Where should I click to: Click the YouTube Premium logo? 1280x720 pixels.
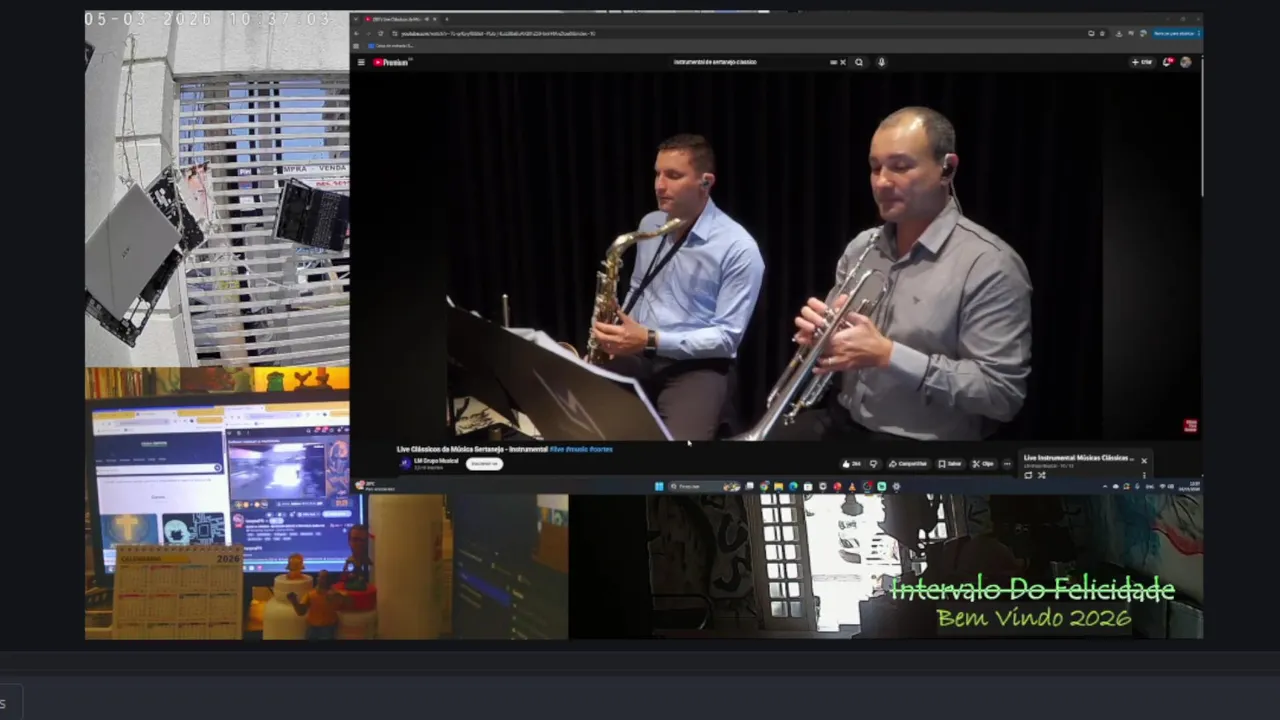click(x=391, y=62)
